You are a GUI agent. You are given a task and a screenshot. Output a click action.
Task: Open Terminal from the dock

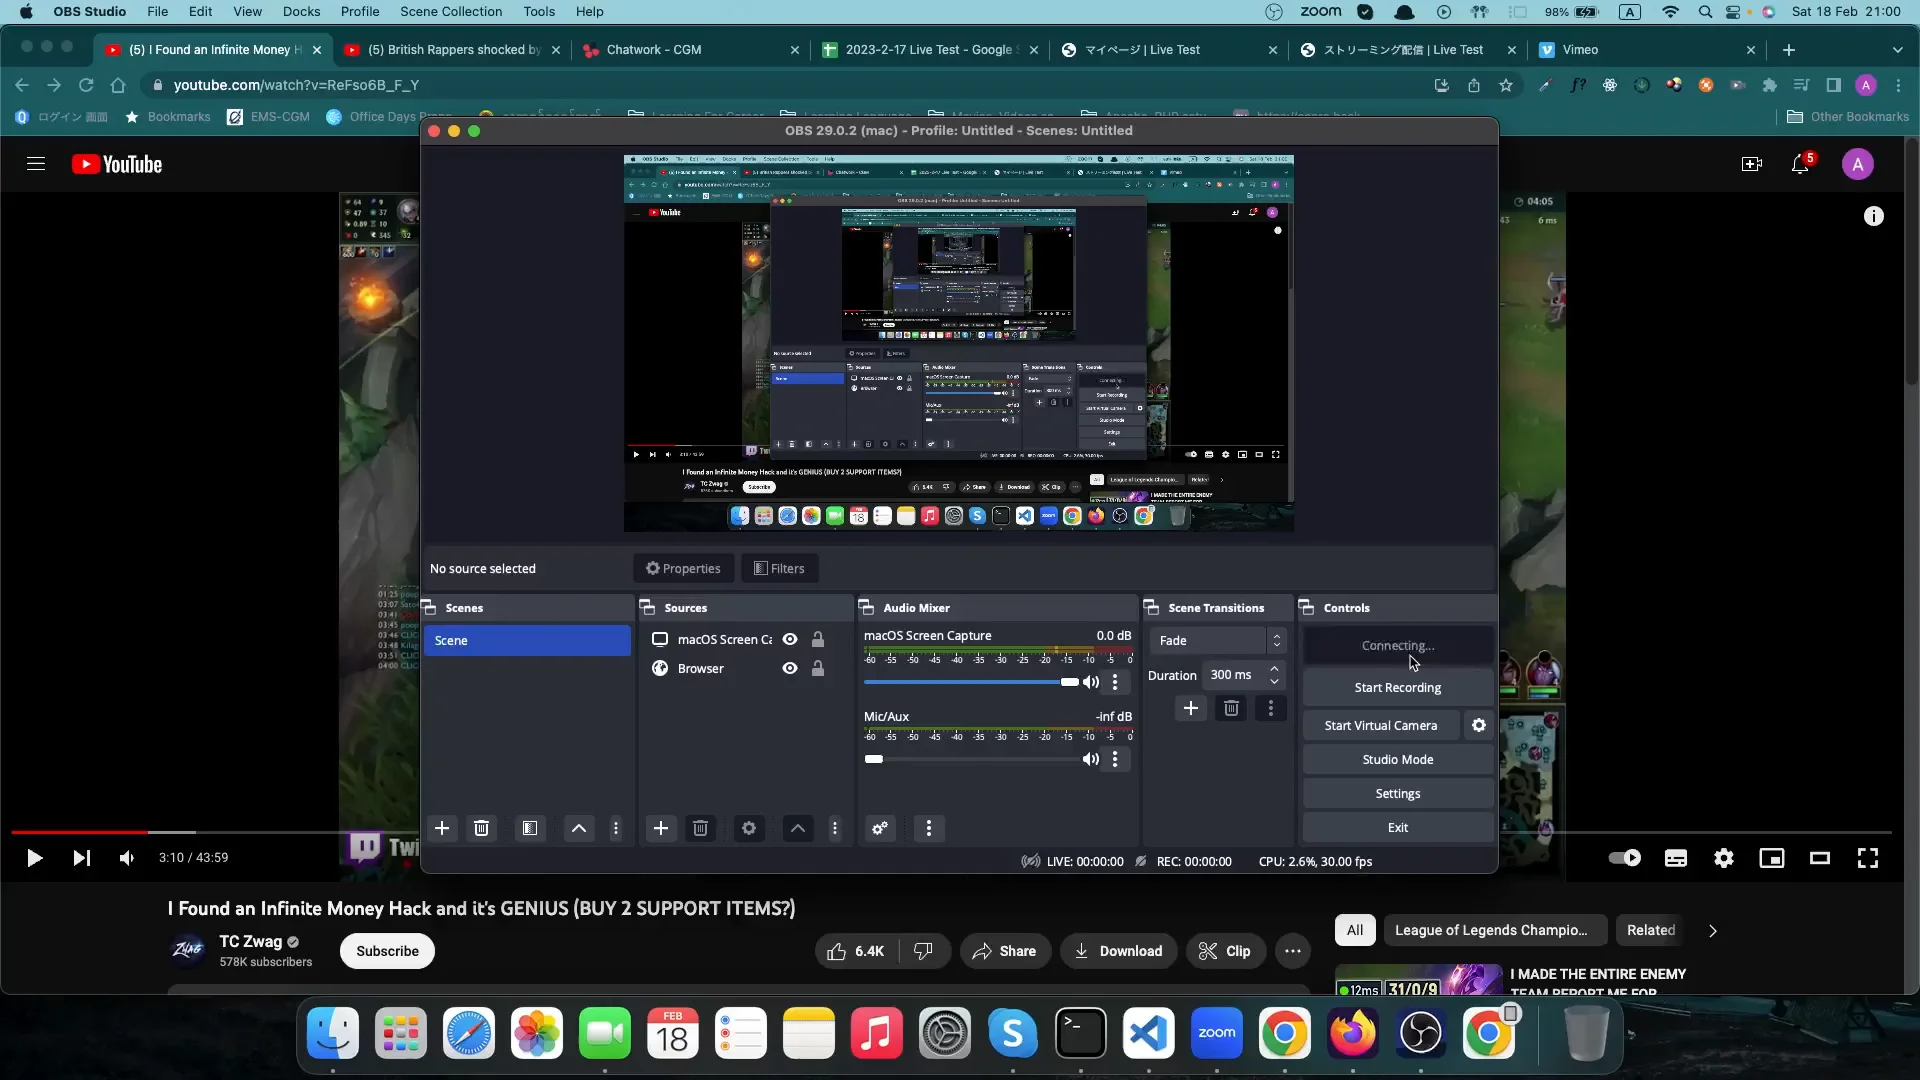pyautogui.click(x=1081, y=1033)
